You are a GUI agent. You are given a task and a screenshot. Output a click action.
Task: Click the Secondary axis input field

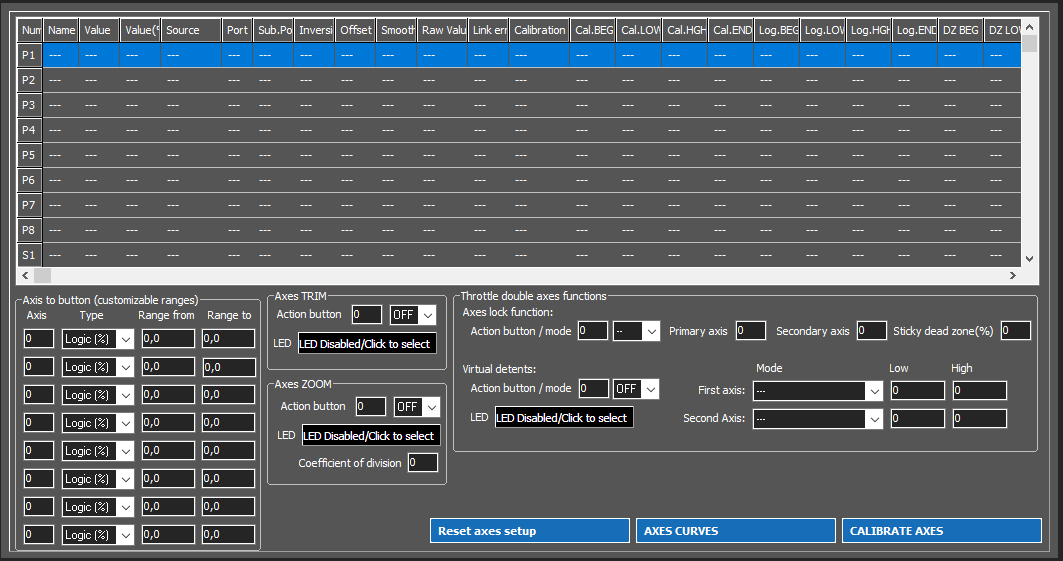(x=871, y=331)
